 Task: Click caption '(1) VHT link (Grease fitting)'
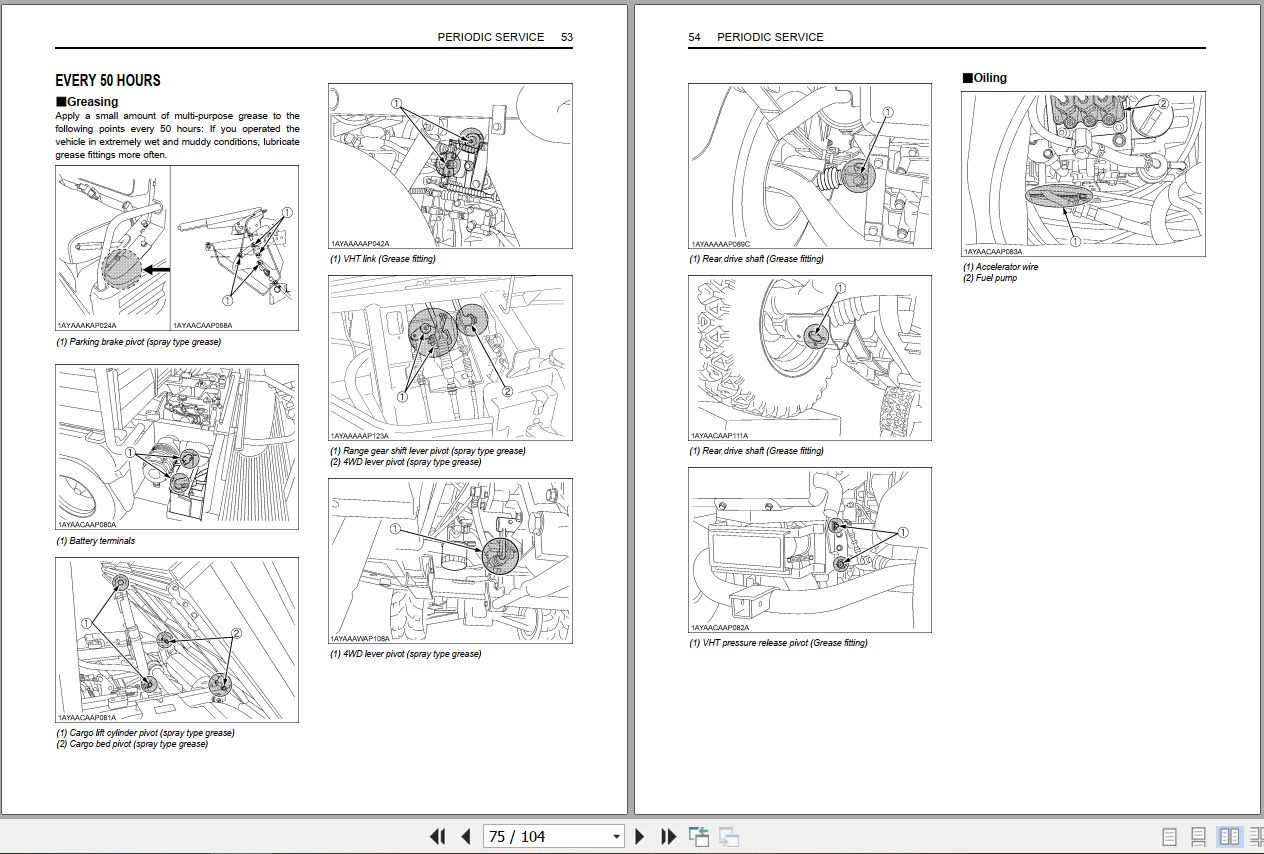coord(383,259)
